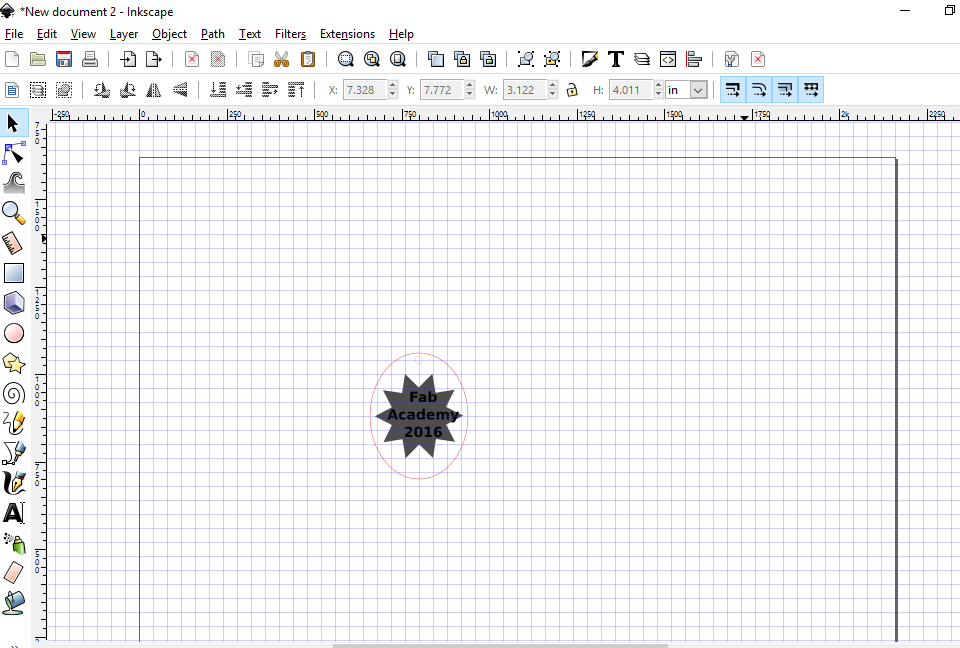
Task: Click the Export icon
Action: pos(154,59)
